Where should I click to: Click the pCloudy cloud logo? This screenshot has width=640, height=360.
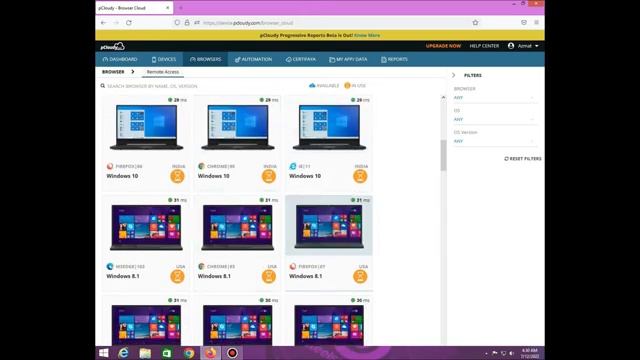(x=113, y=46)
